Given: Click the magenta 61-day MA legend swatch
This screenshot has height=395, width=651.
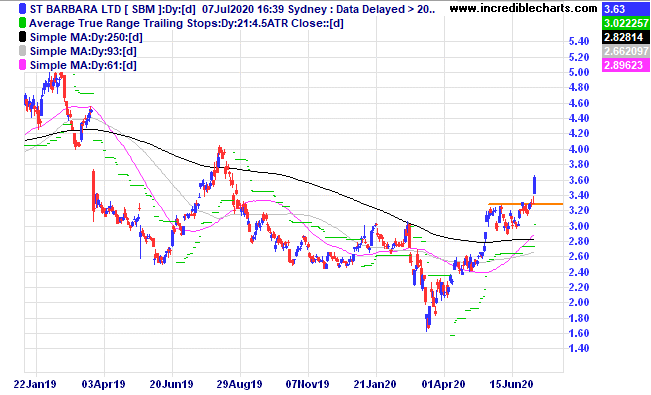Looking at the screenshot, I should click(x=22, y=65).
